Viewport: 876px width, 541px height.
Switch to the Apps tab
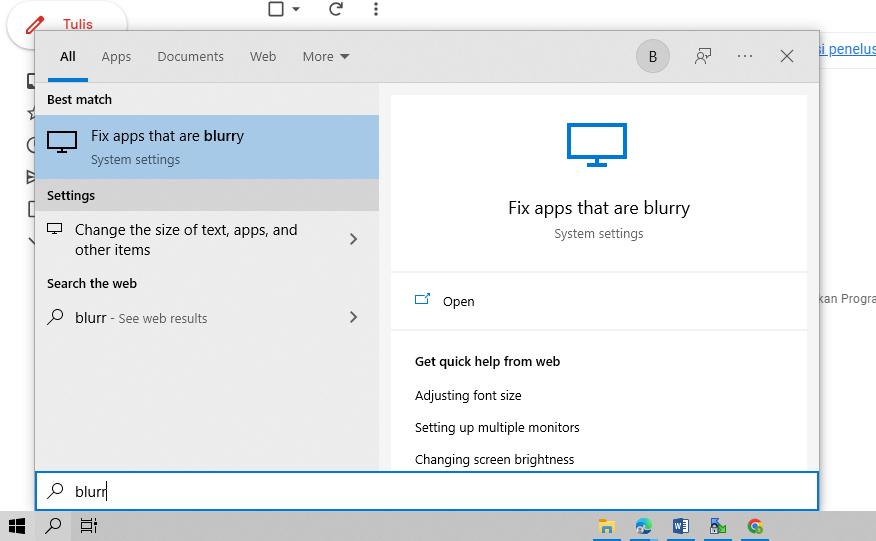[116, 56]
